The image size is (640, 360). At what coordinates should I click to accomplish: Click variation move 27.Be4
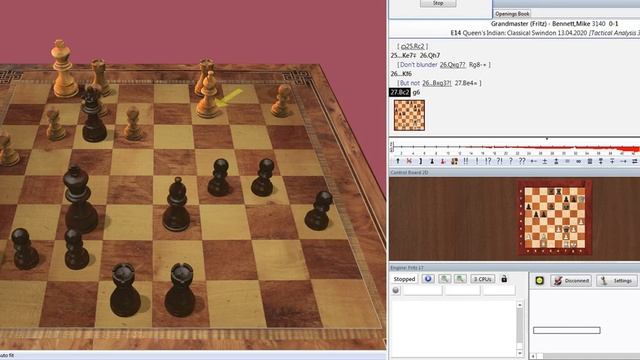466,83
